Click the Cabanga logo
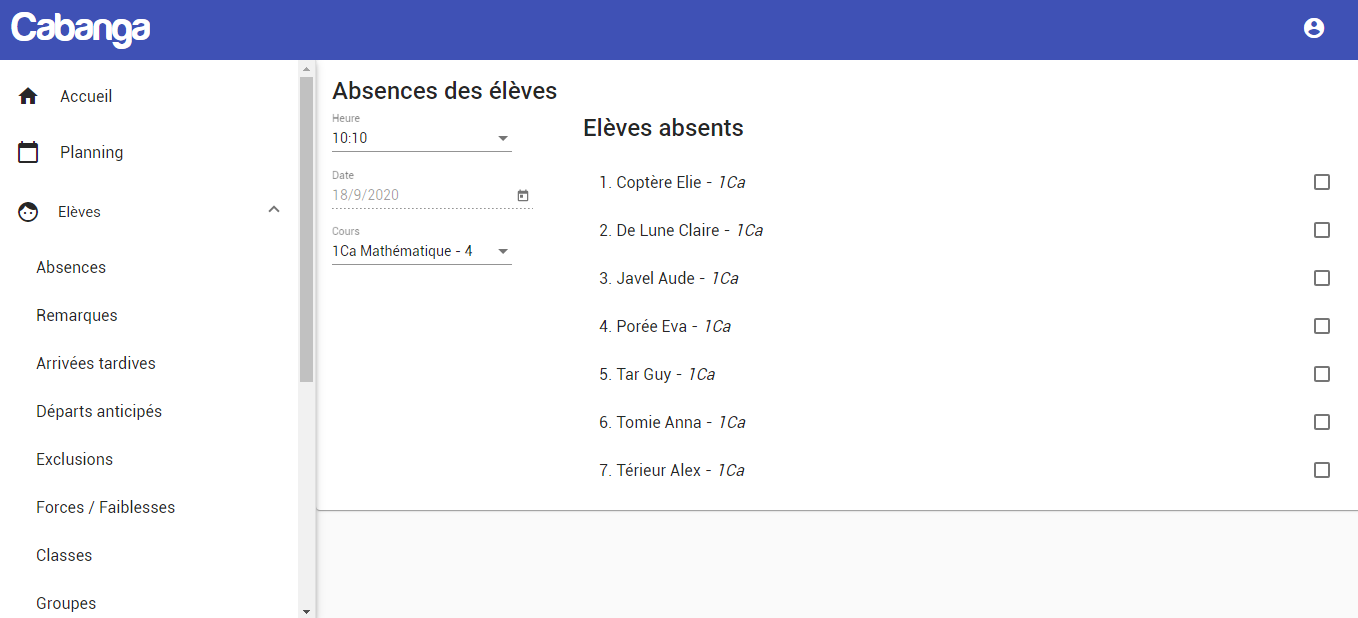Image resolution: width=1358 pixels, height=618 pixels. 81,29
